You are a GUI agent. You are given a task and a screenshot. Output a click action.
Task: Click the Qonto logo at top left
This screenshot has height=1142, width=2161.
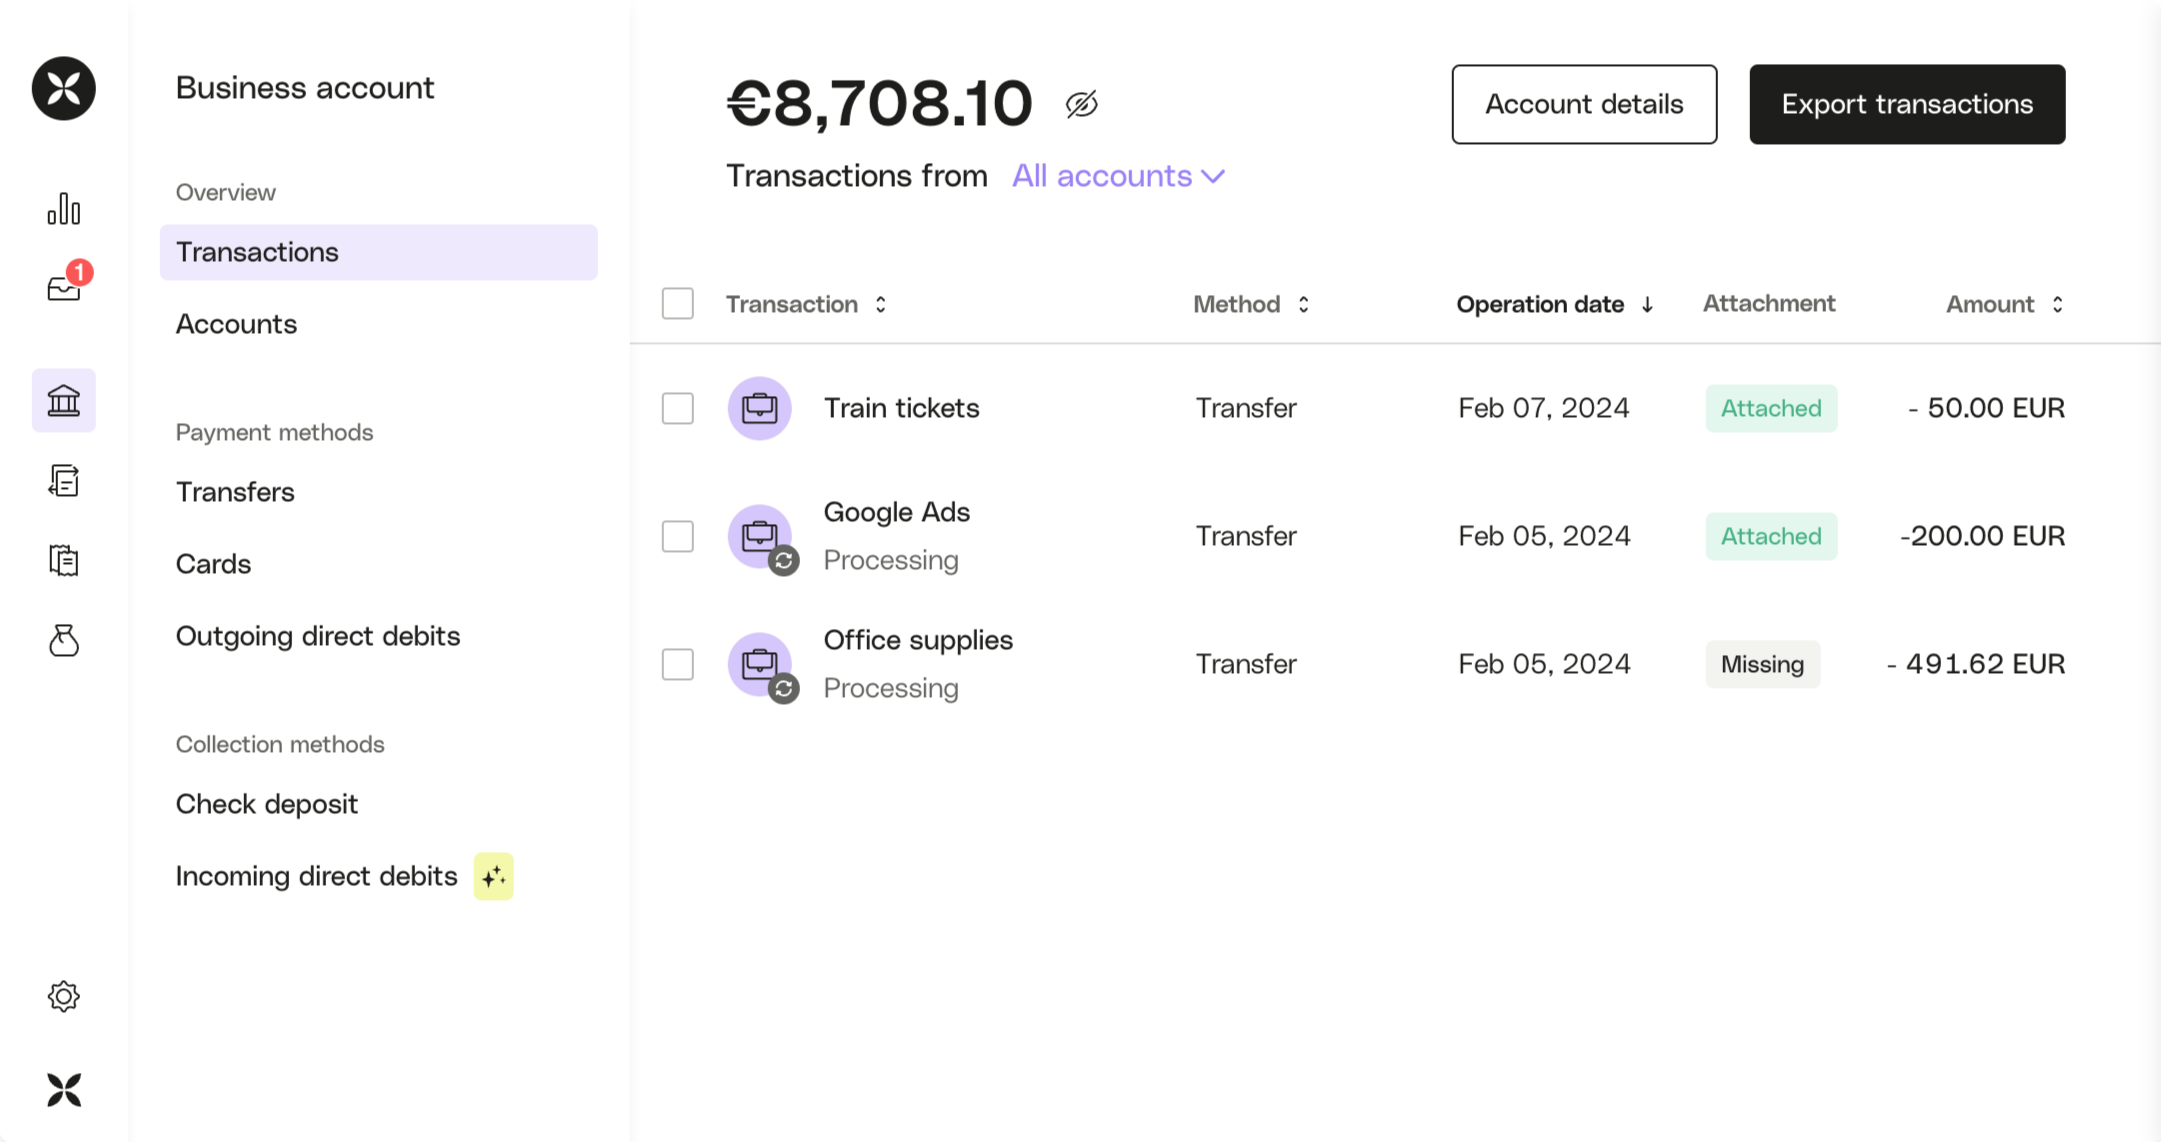click(63, 88)
